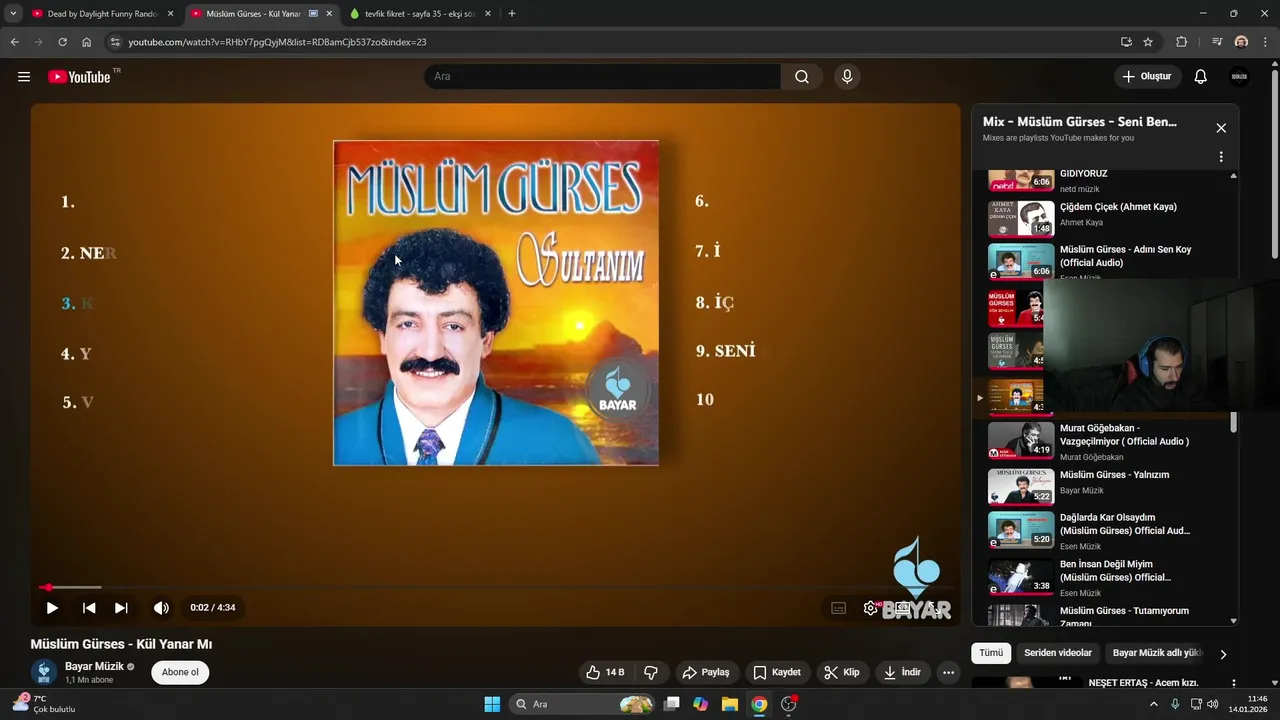This screenshot has height=720, width=1280.
Task: Seek using the video progress bar
Action: point(495,587)
